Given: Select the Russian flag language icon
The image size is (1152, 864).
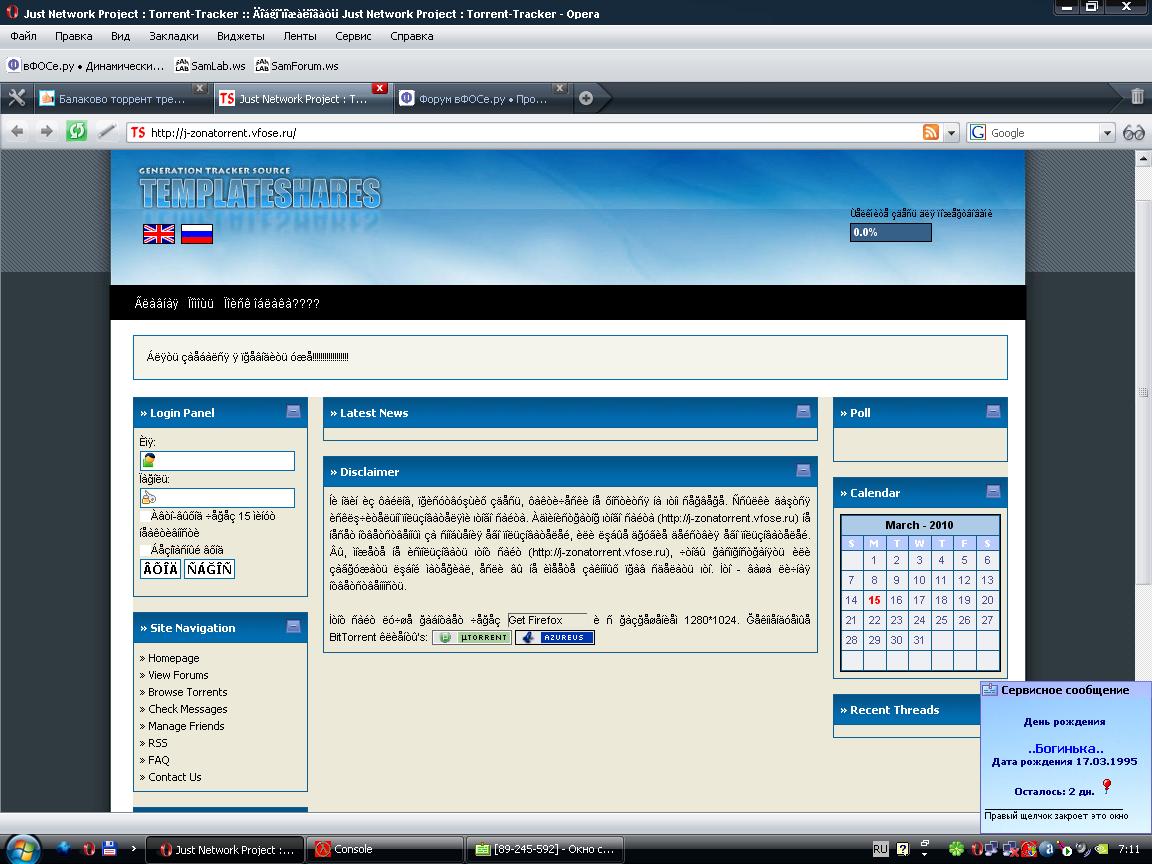Looking at the screenshot, I should tap(197, 234).
